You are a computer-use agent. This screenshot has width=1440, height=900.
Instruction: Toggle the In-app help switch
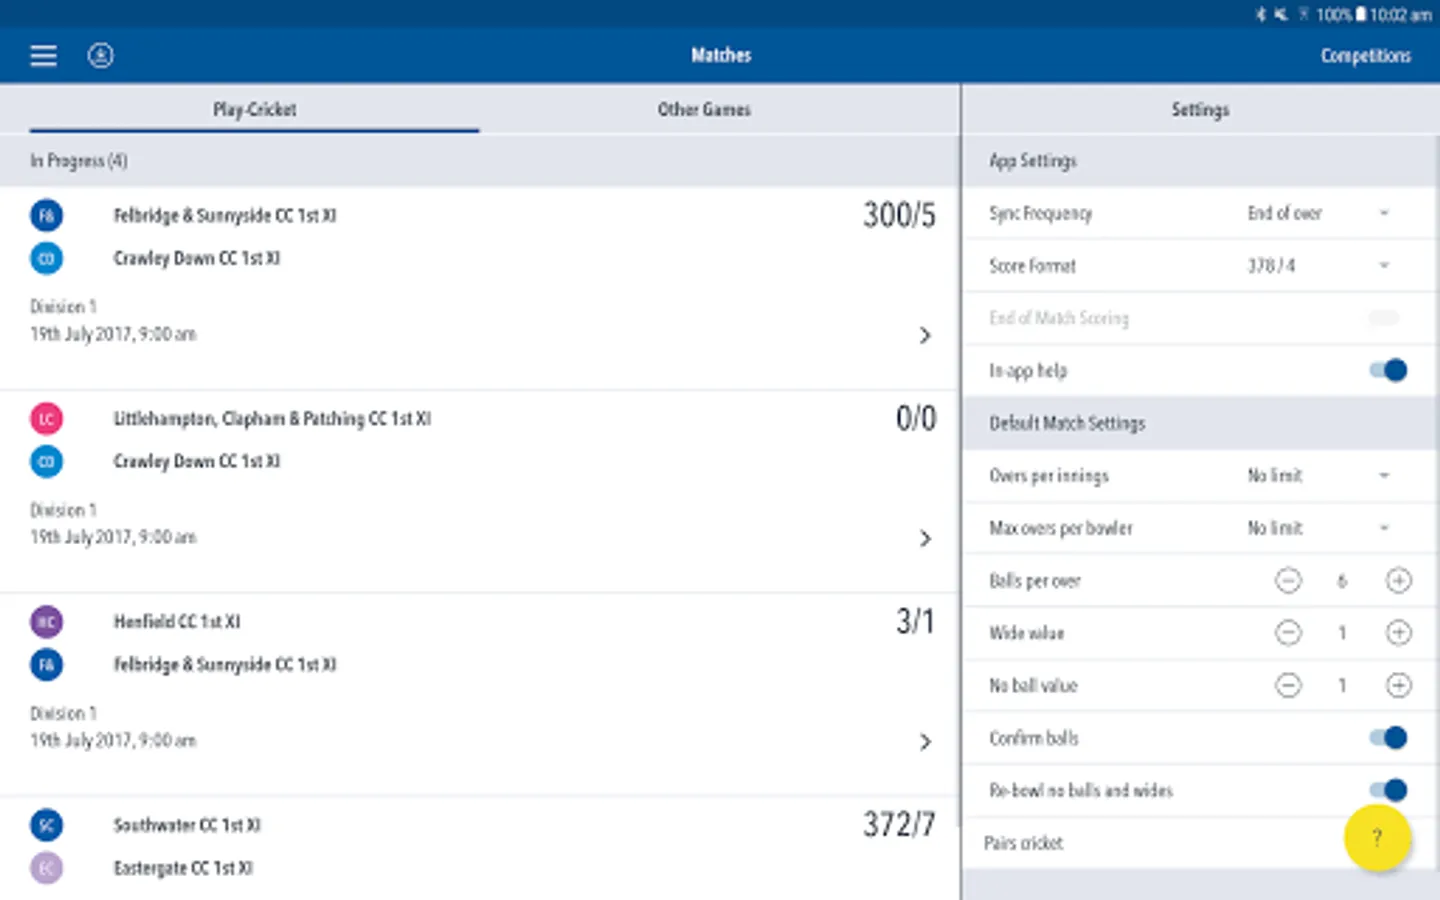(x=1388, y=370)
